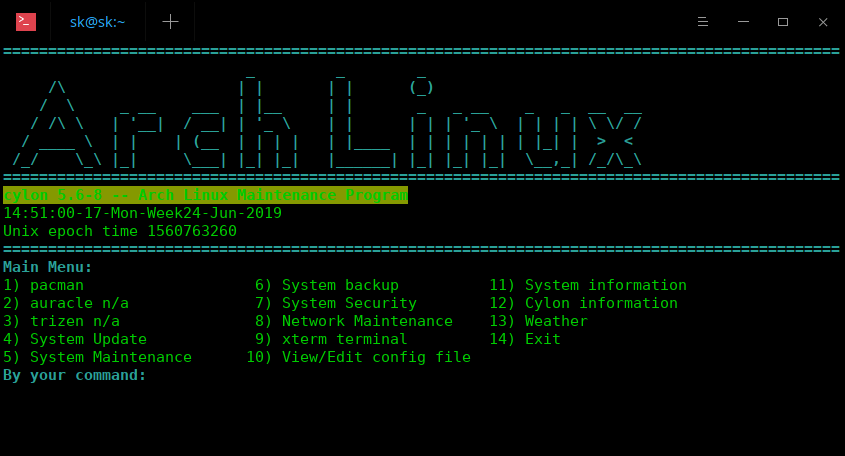Viewport: 845px width, 456px height.
Task: Click menu entry 4) System Update
Action: (75, 339)
